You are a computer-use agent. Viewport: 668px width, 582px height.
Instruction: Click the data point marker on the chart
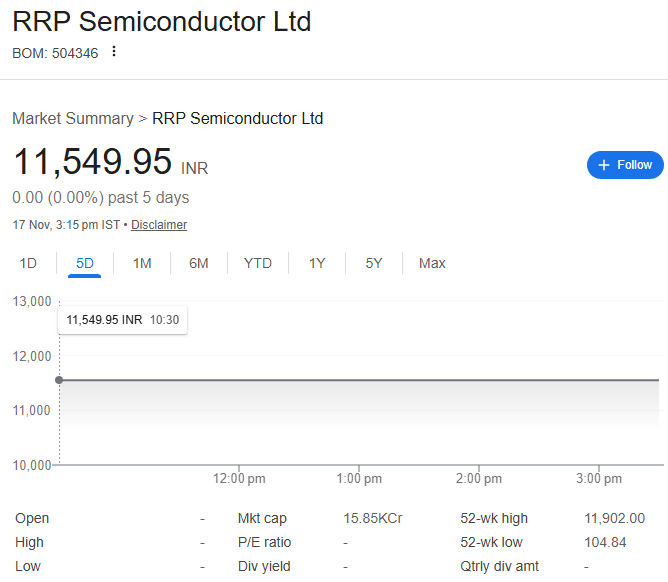[x=59, y=380]
